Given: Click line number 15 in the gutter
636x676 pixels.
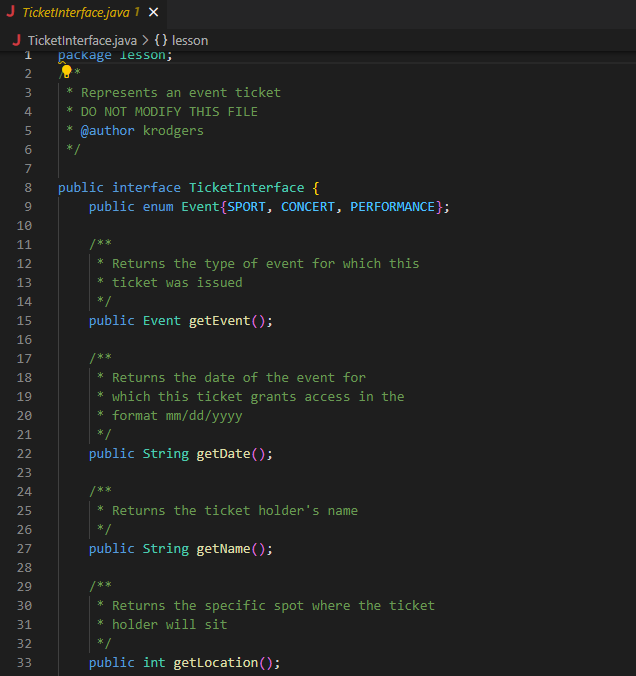Looking at the screenshot, I should coord(24,320).
